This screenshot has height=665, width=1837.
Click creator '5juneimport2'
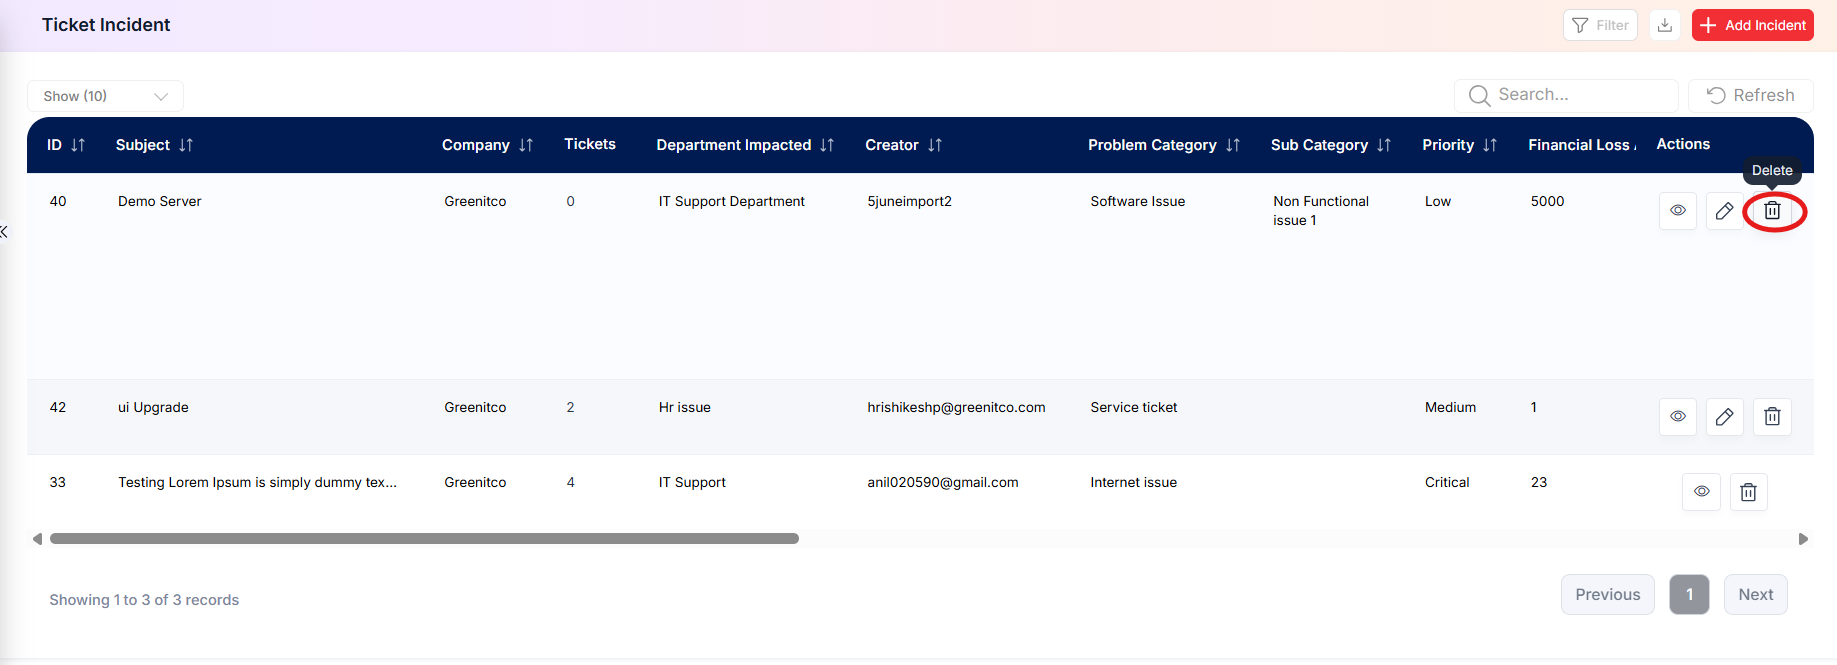click(x=909, y=201)
